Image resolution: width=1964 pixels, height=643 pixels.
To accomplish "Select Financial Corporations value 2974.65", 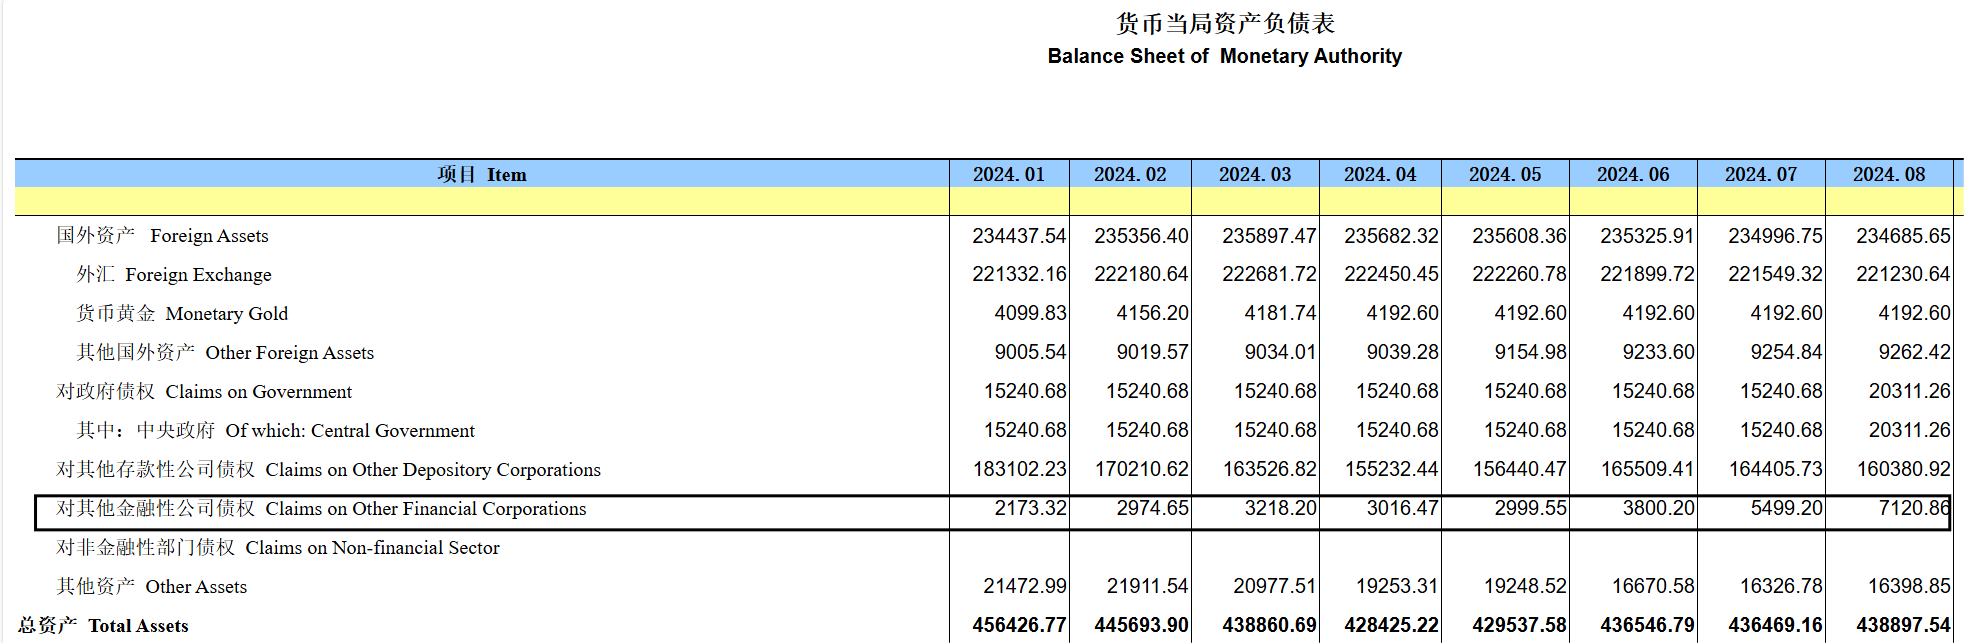I will pyautogui.click(x=1152, y=508).
